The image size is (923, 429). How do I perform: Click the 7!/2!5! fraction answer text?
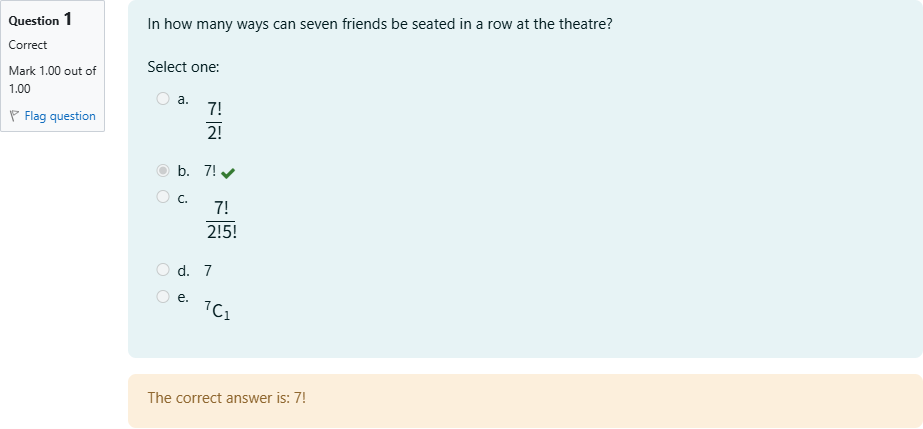pyautogui.click(x=221, y=220)
